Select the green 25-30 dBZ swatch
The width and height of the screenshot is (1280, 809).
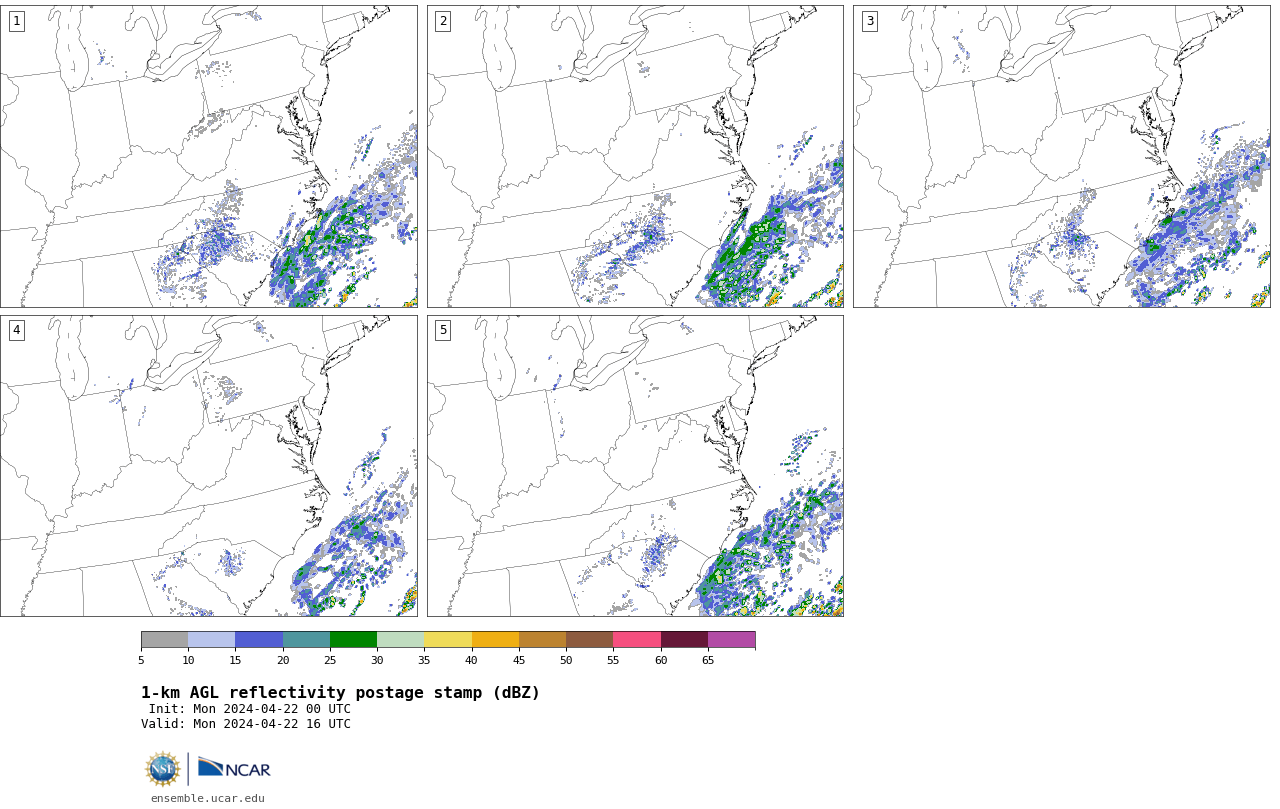tap(353, 640)
